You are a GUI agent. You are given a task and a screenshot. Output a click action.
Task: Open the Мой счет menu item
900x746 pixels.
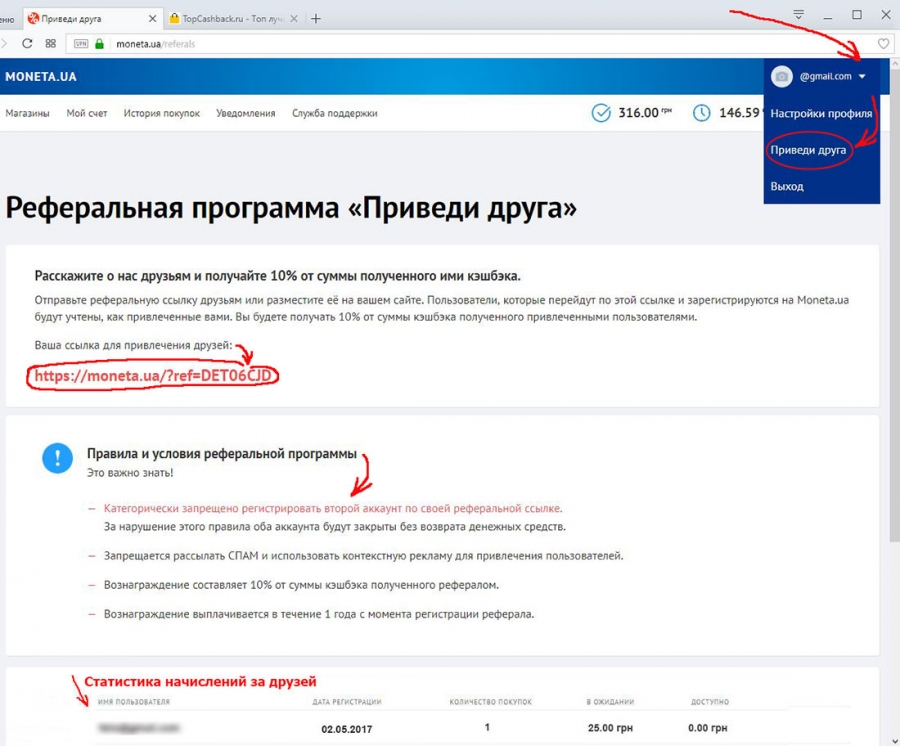click(x=87, y=113)
